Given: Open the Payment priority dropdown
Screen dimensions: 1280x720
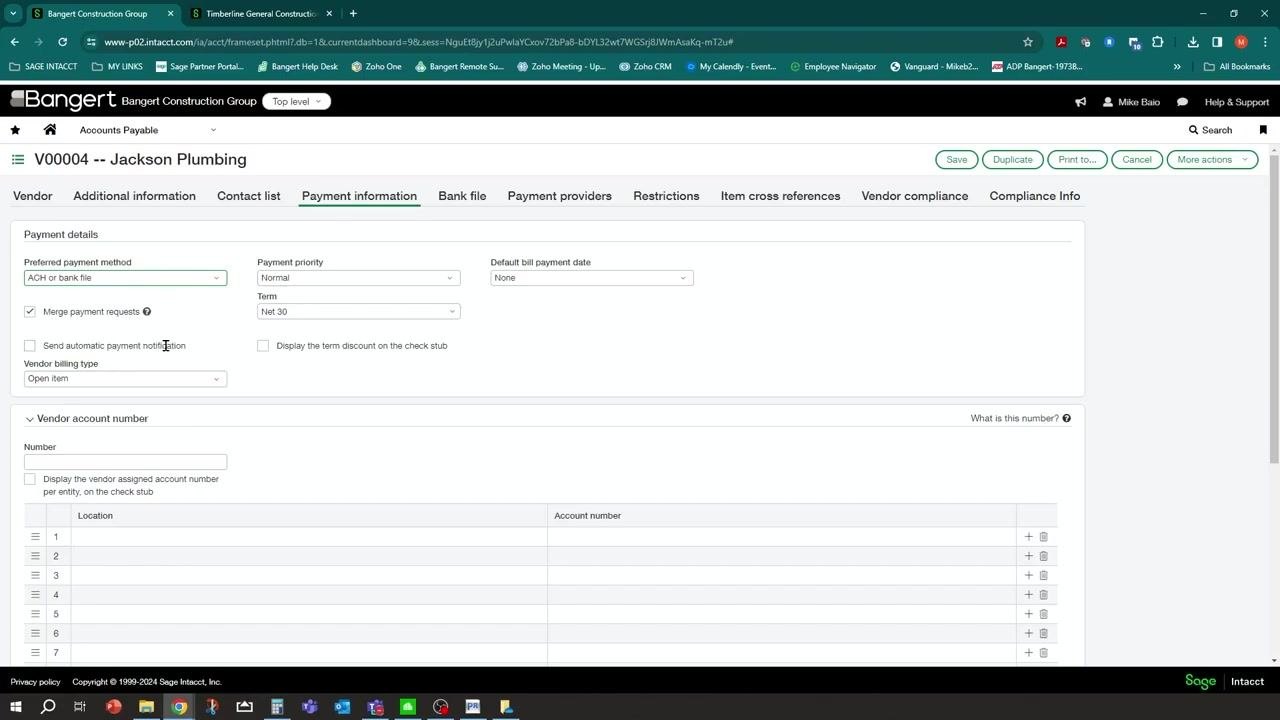Looking at the screenshot, I should click(358, 278).
